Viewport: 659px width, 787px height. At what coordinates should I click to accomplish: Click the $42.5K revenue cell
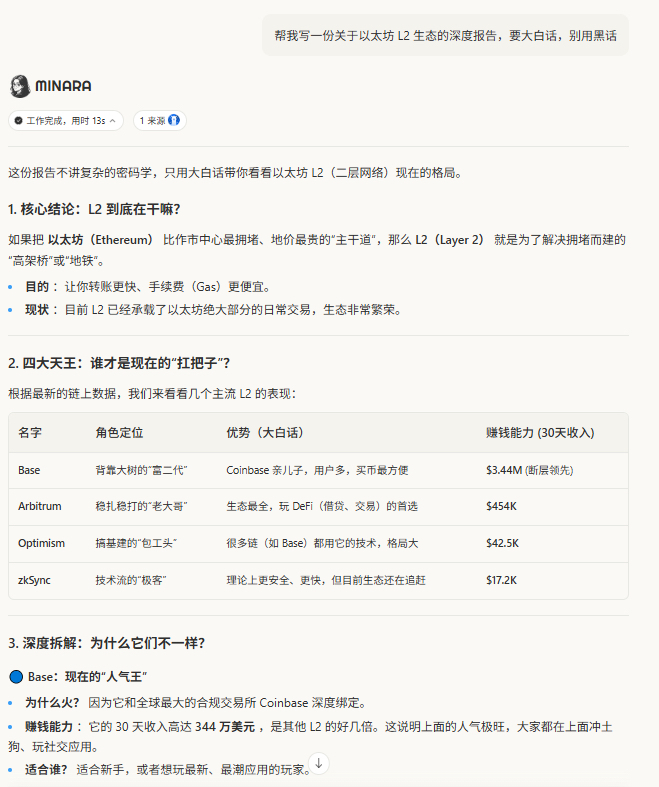click(x=502, y=544)
